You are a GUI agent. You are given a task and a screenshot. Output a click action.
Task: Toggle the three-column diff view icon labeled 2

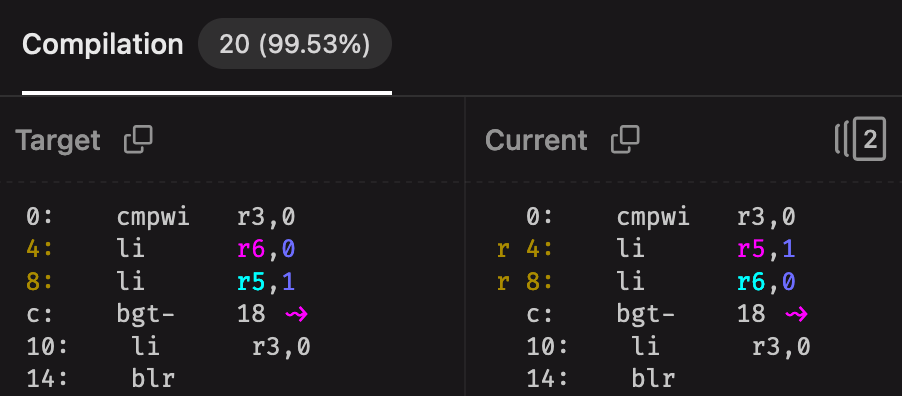point(860,139)
